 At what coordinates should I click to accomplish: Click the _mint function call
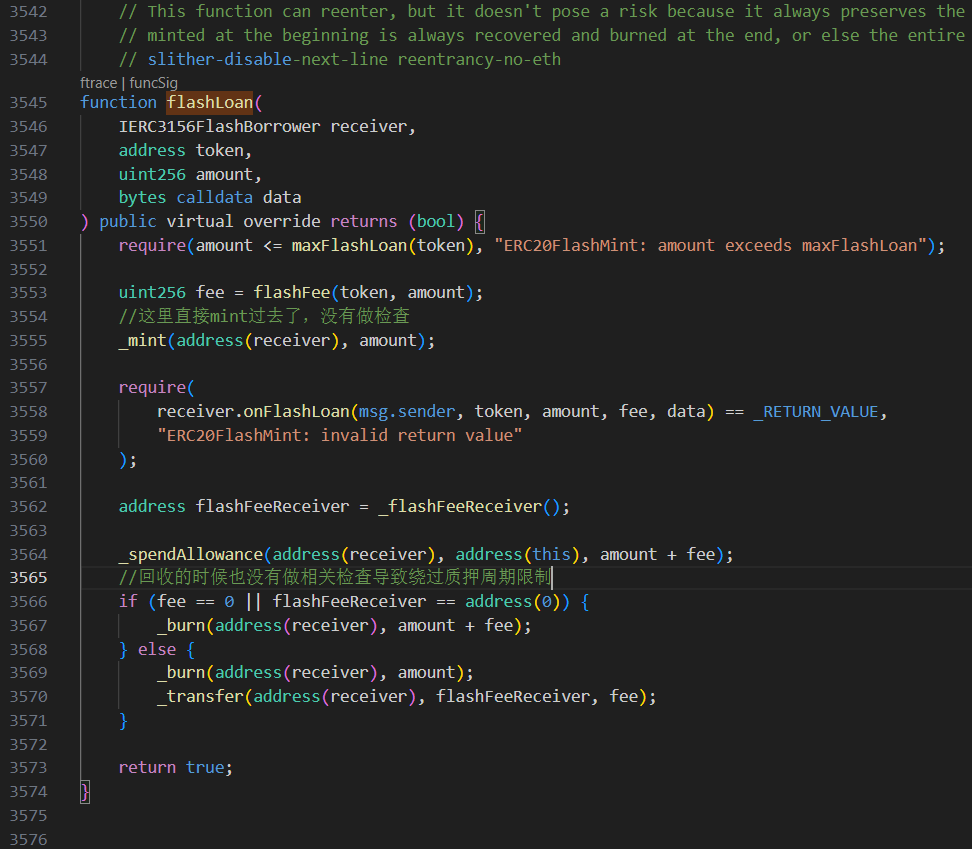click(143, 341)
